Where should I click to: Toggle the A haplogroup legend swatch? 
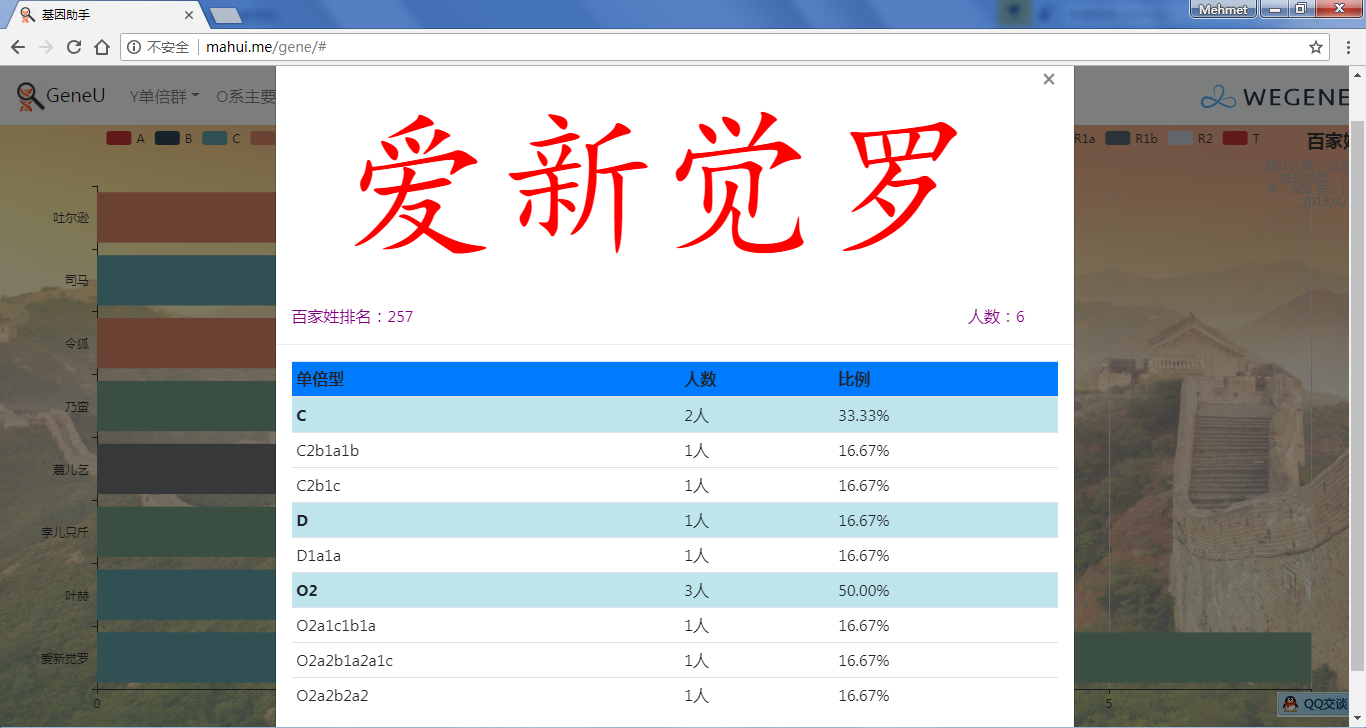point(118,139)
